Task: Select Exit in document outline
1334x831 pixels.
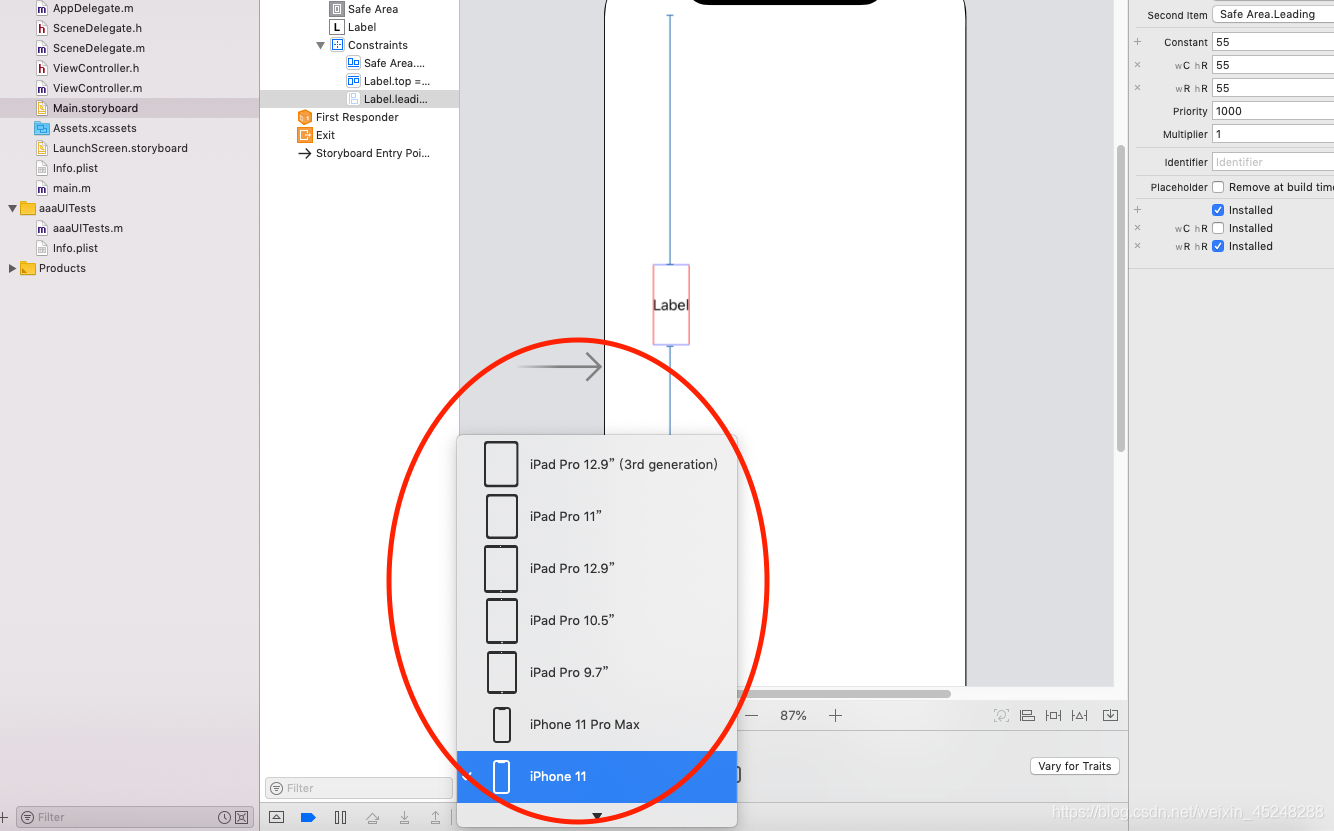Action: click(x=325, y=135)
